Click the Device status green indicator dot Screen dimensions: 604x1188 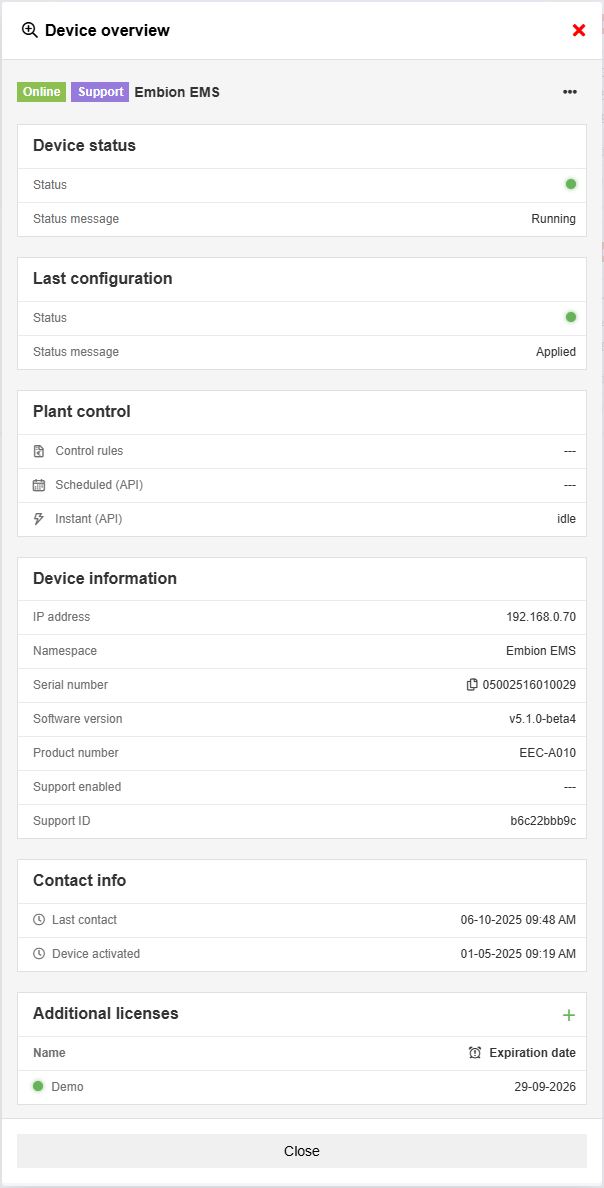pyautogui.click(x=571, y=184)
